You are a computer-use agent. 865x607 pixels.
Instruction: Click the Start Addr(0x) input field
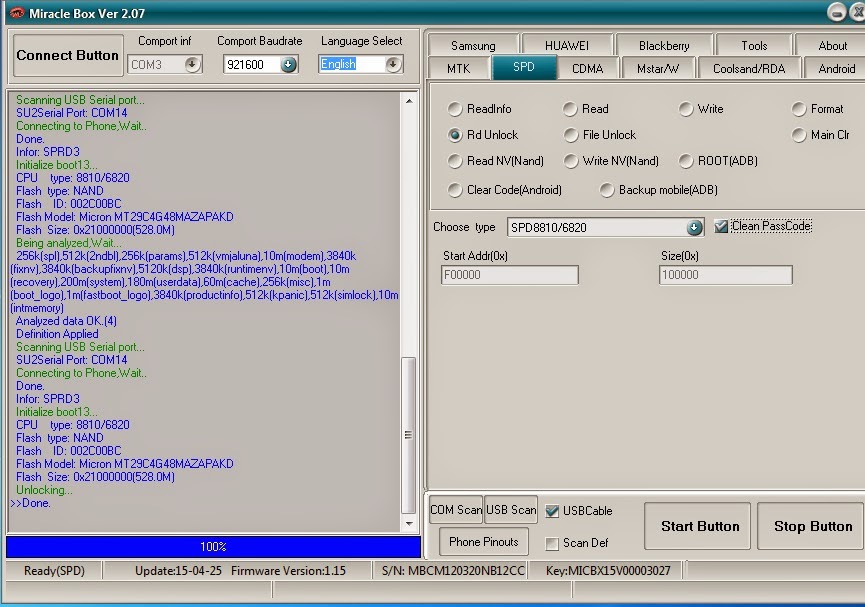pos(510,275)
